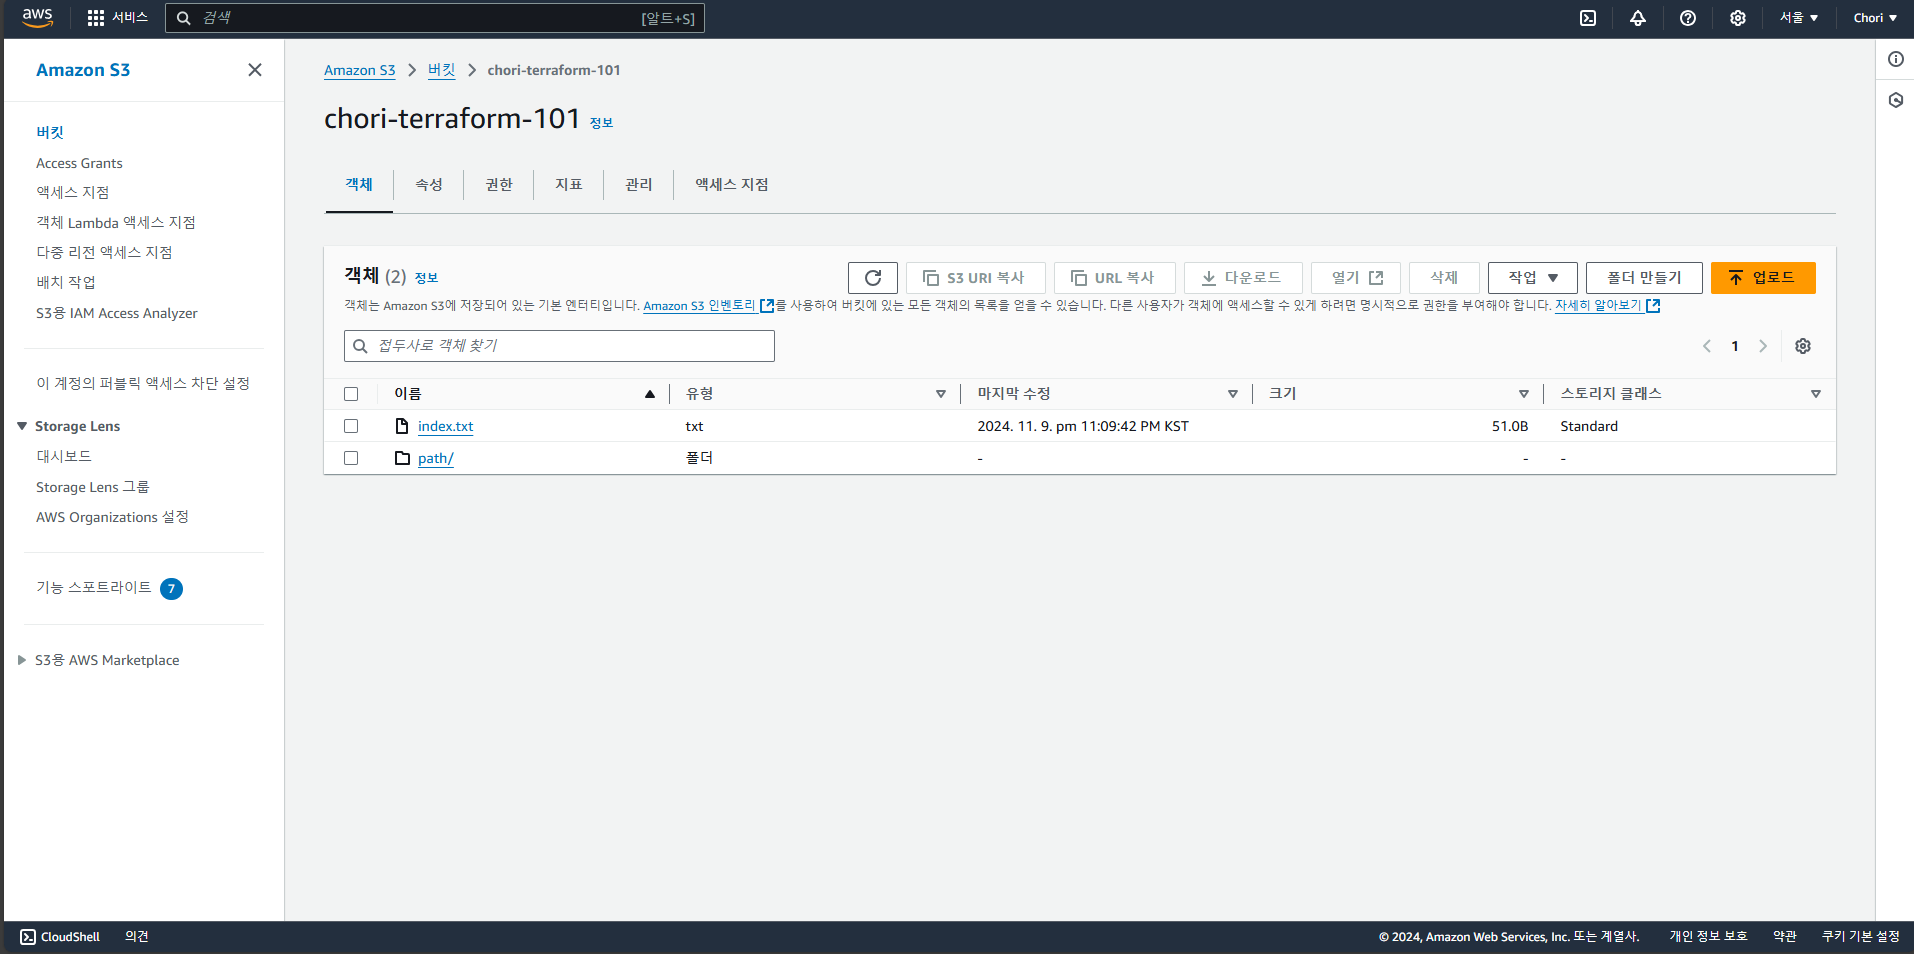
Task: Open 이 계정의 퍼블릭 액세스 차단 설정
Action: pyautogui.click(x=143, y=383)
